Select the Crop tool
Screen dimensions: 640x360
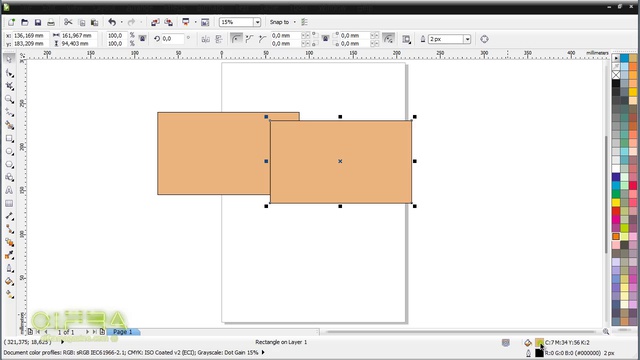[x=9, y=86]
